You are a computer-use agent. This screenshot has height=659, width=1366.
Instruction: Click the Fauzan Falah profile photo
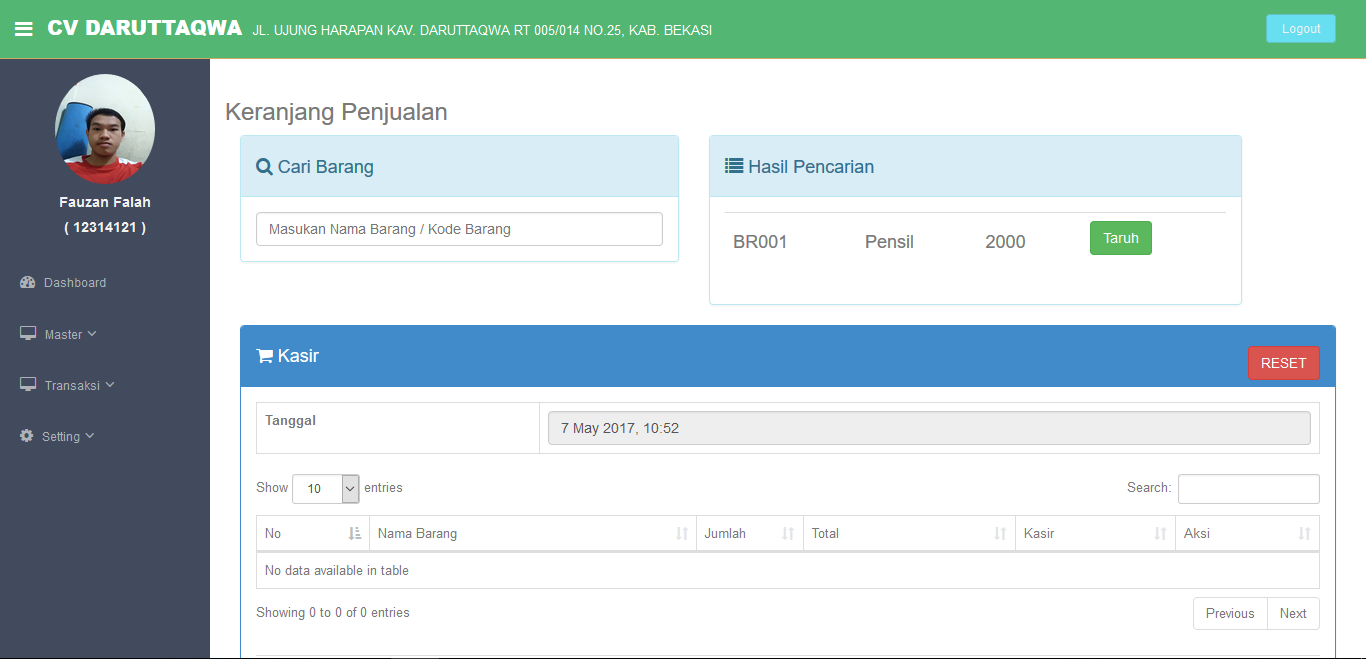(105, 129)
